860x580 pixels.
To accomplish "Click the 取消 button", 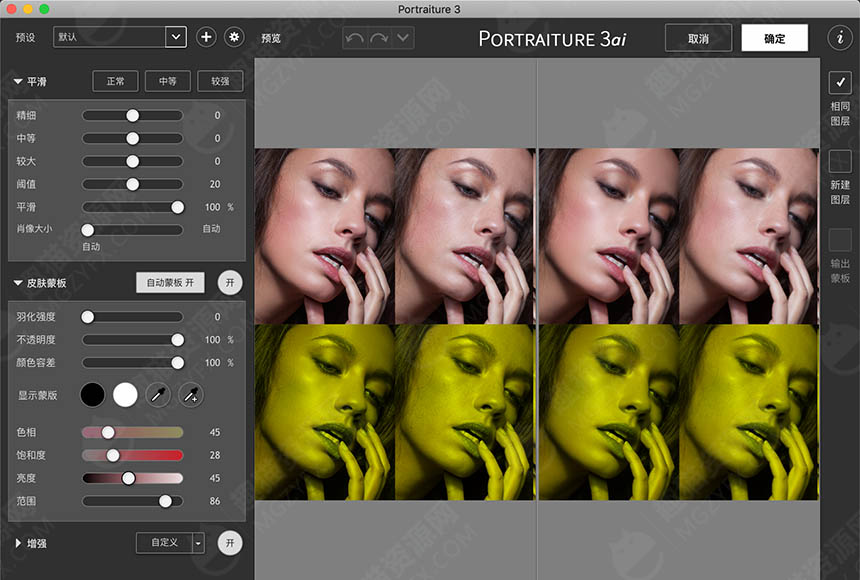I will tap(698, 38).
